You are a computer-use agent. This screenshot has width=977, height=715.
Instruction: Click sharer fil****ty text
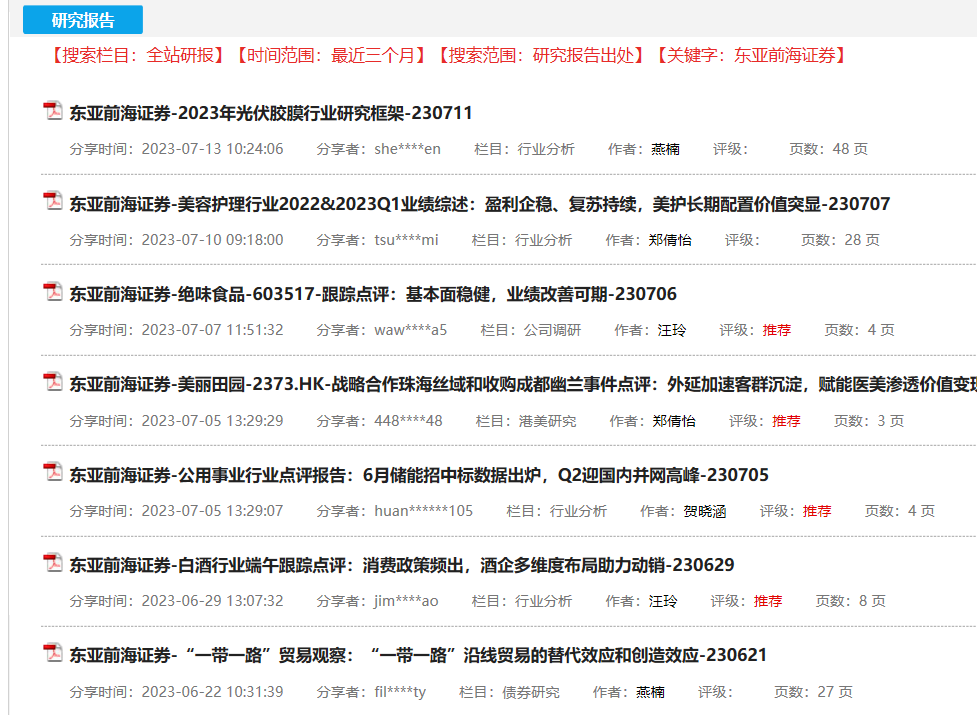tap(400, 693)
